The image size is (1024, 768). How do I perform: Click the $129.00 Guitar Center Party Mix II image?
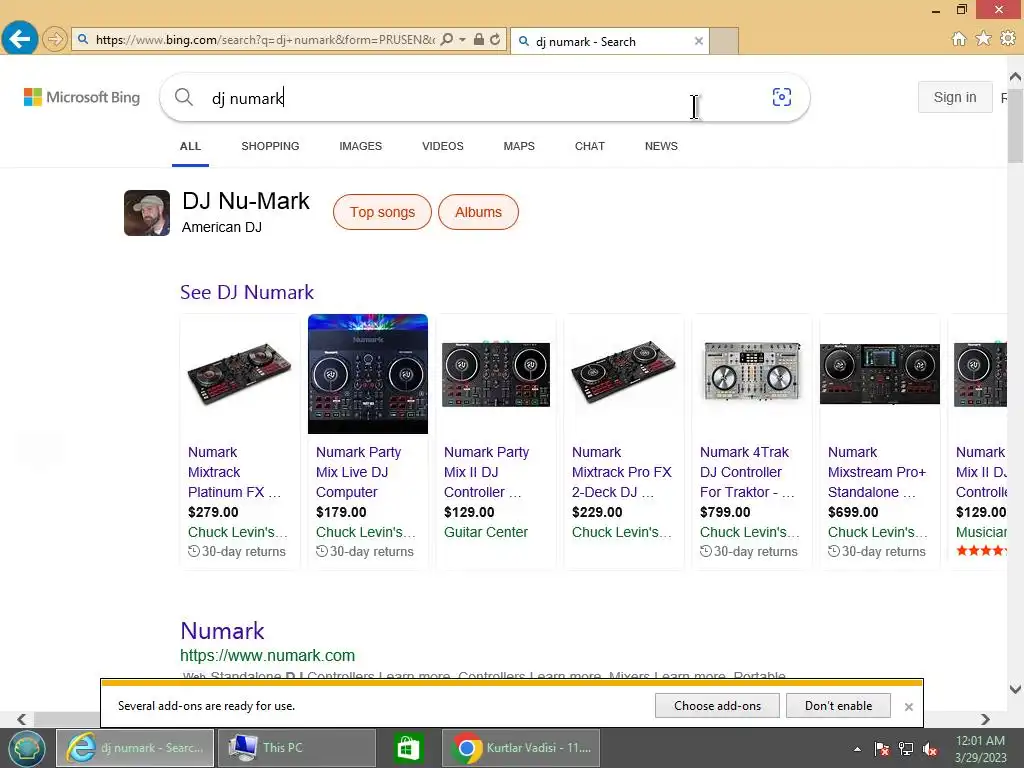496,374
